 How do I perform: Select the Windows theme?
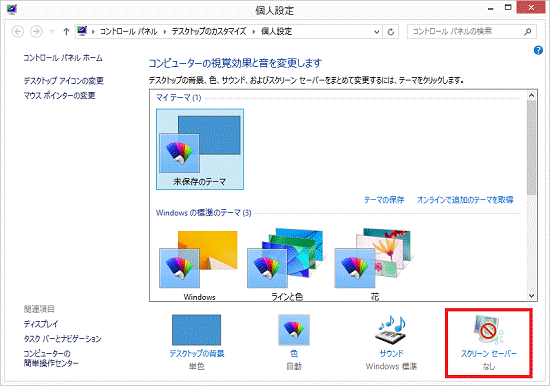199,265
